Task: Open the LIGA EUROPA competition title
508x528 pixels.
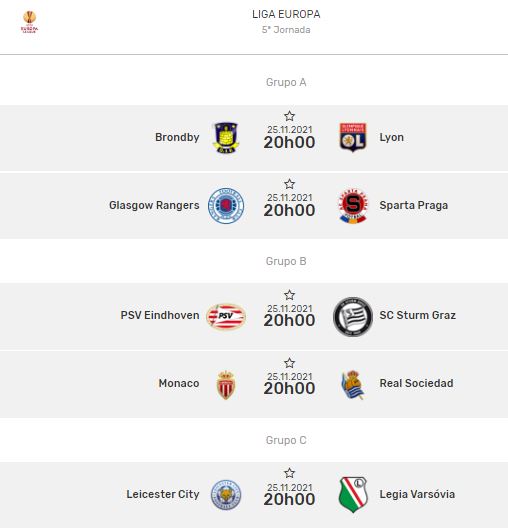Action: point(286,14)
